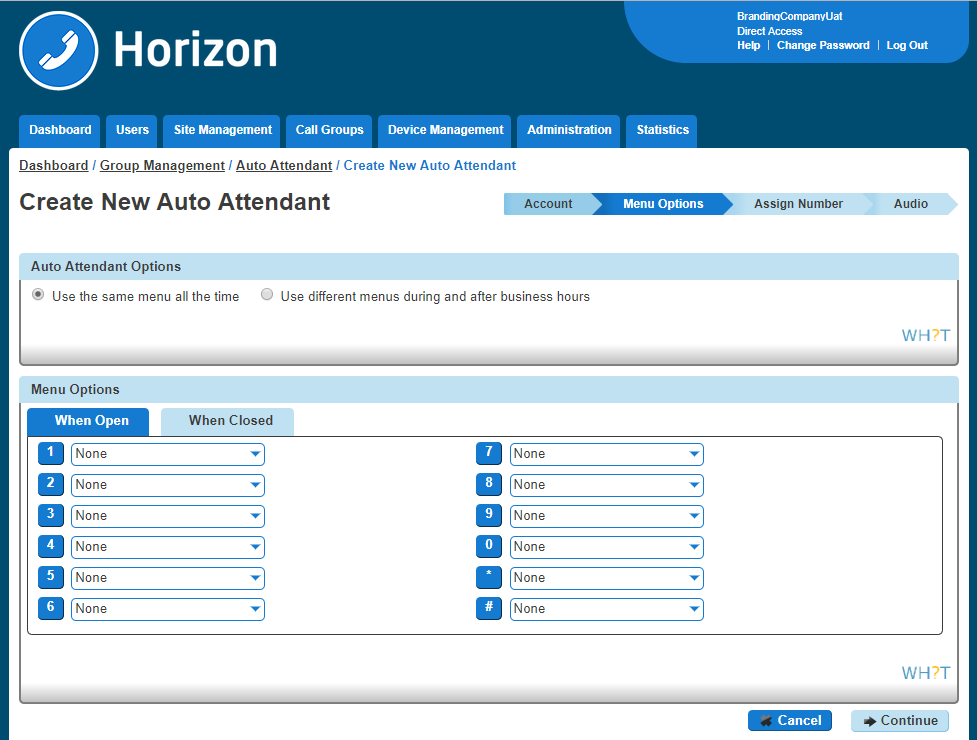Viewport: 977px width, 740px height.
Task: Click the Create New Auto Attendant breadcrumb
Action: coord(430,166)
